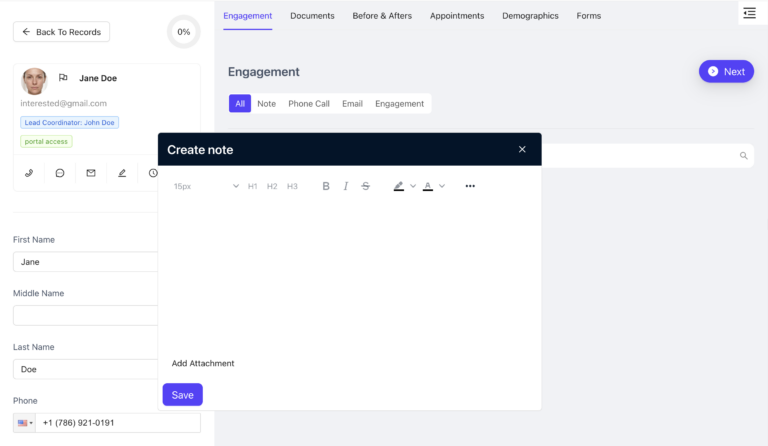
Task: Apply H3 heading style
Action: pos(292,186)
